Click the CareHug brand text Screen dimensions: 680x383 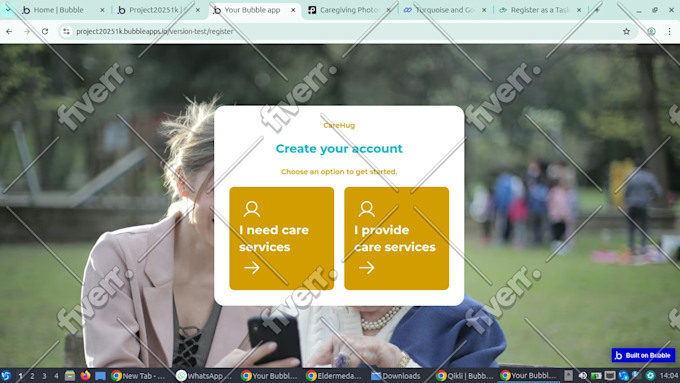point(339,125)
